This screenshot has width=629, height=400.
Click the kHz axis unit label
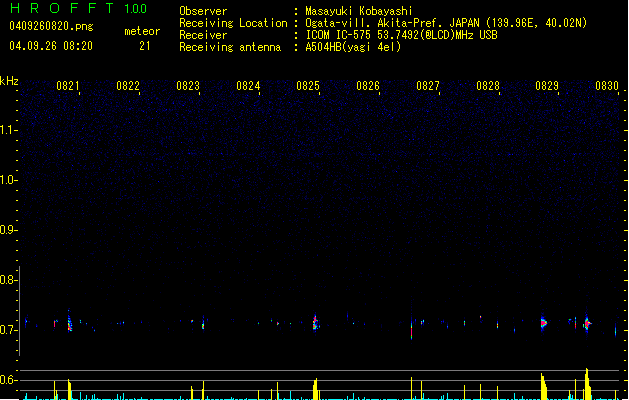click(9, 81)
